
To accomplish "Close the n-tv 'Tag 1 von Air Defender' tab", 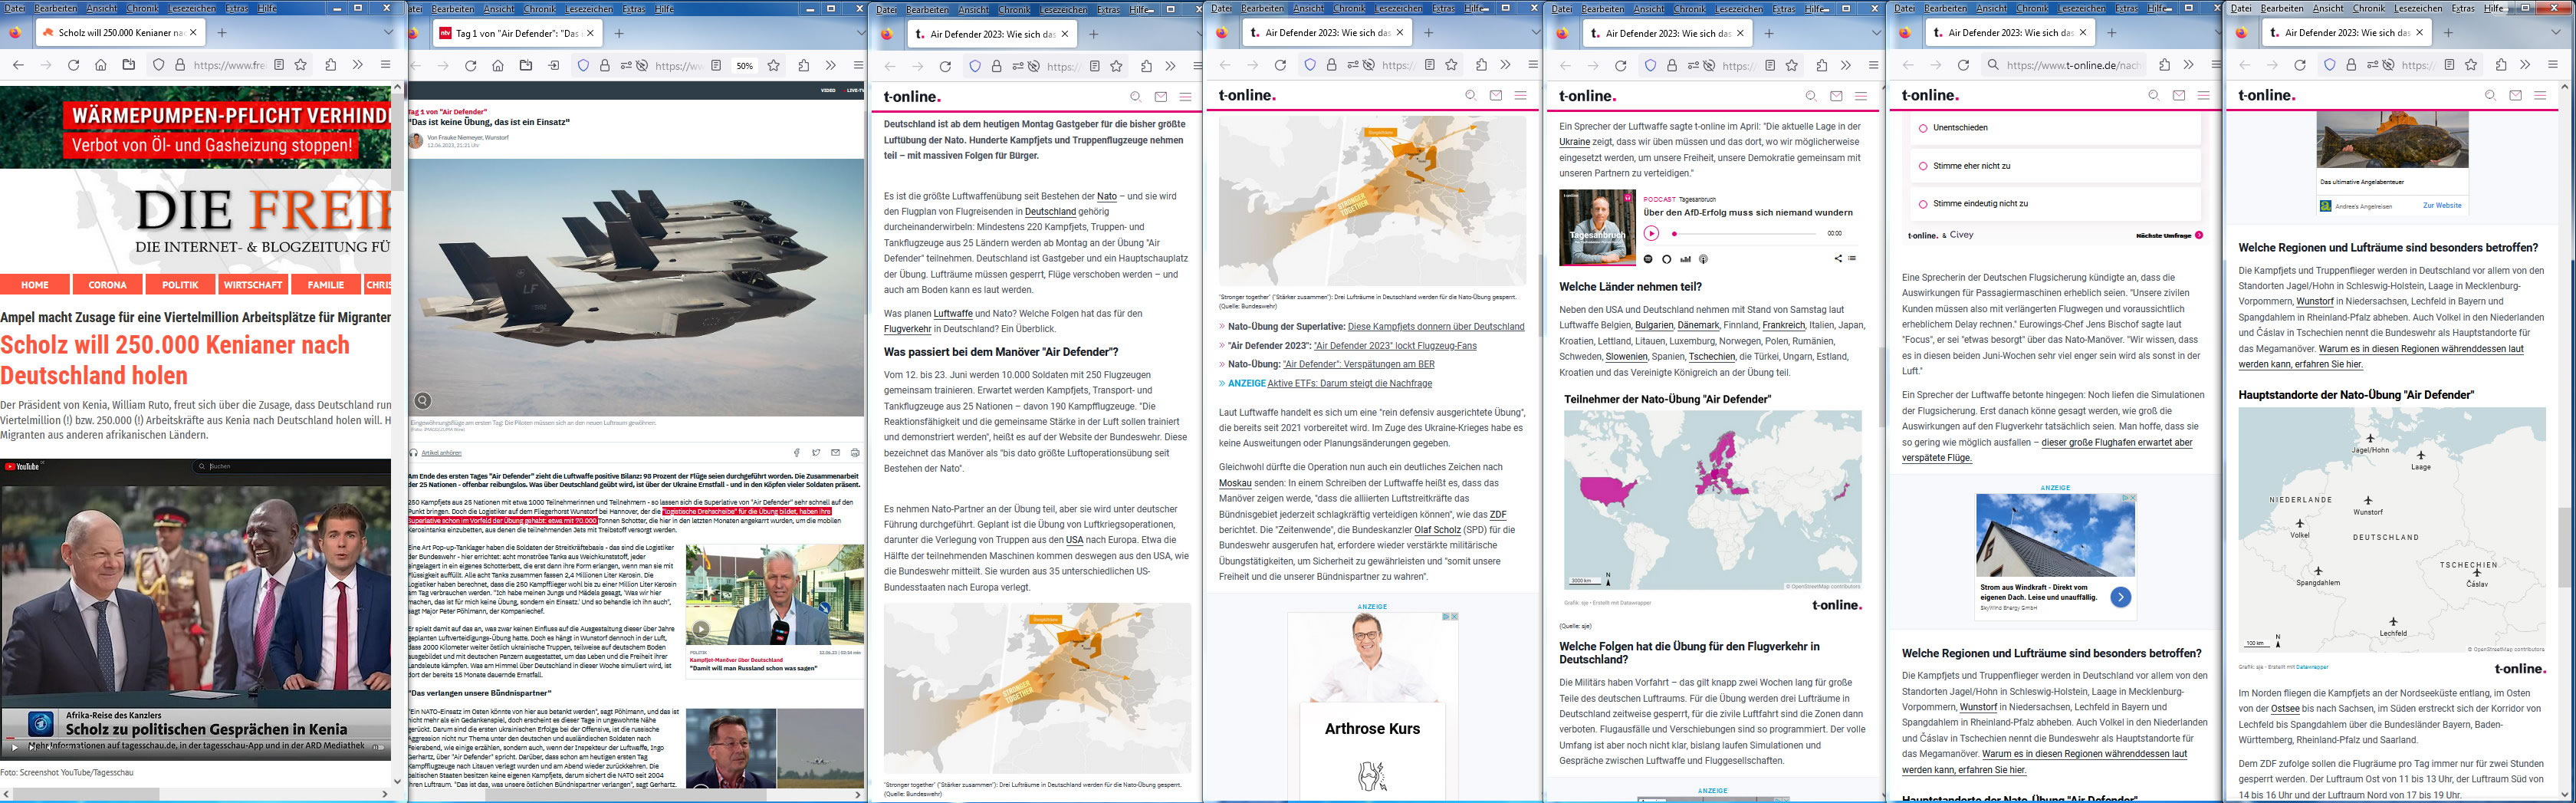I will (x=590, y=32).
